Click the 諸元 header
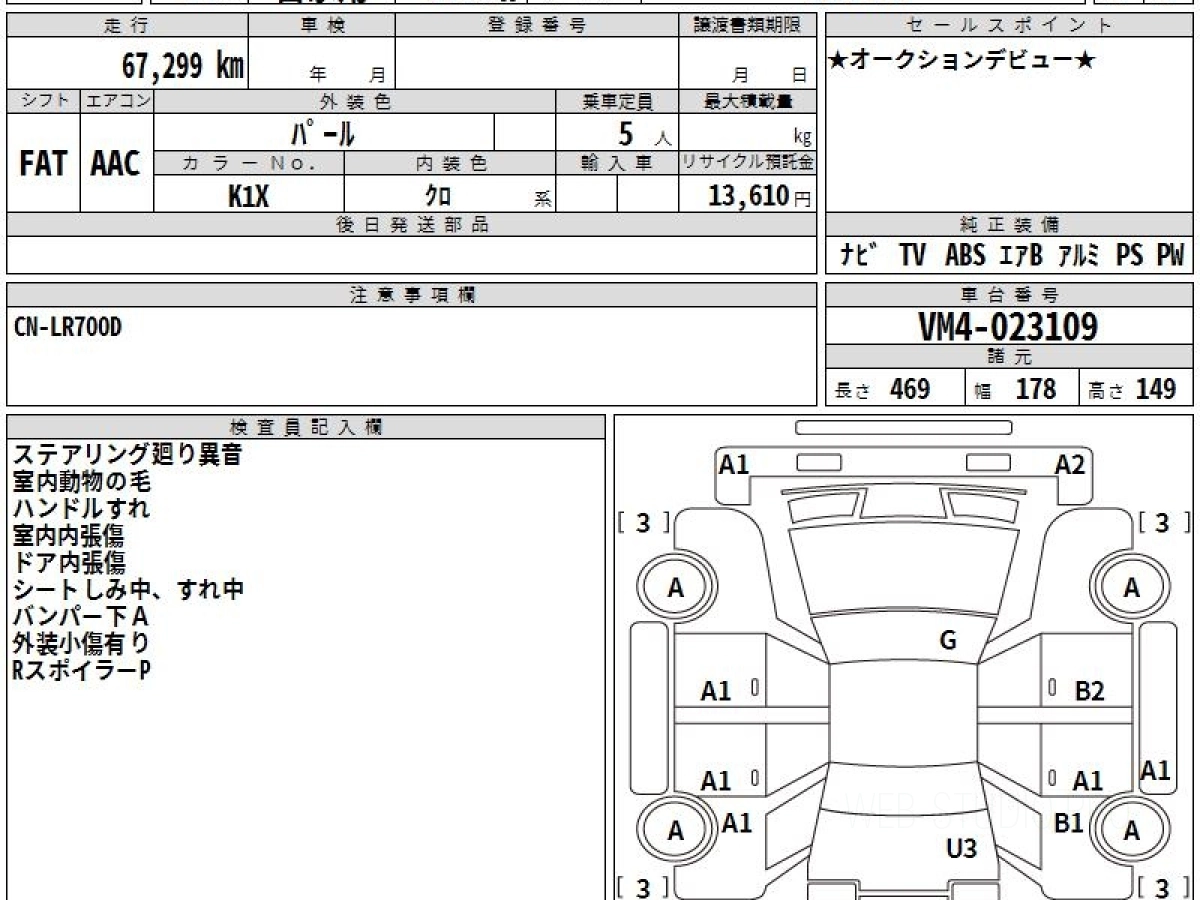Image resolution: width=1200 pixels, height=900 pixels. [x=1009, y=357]
